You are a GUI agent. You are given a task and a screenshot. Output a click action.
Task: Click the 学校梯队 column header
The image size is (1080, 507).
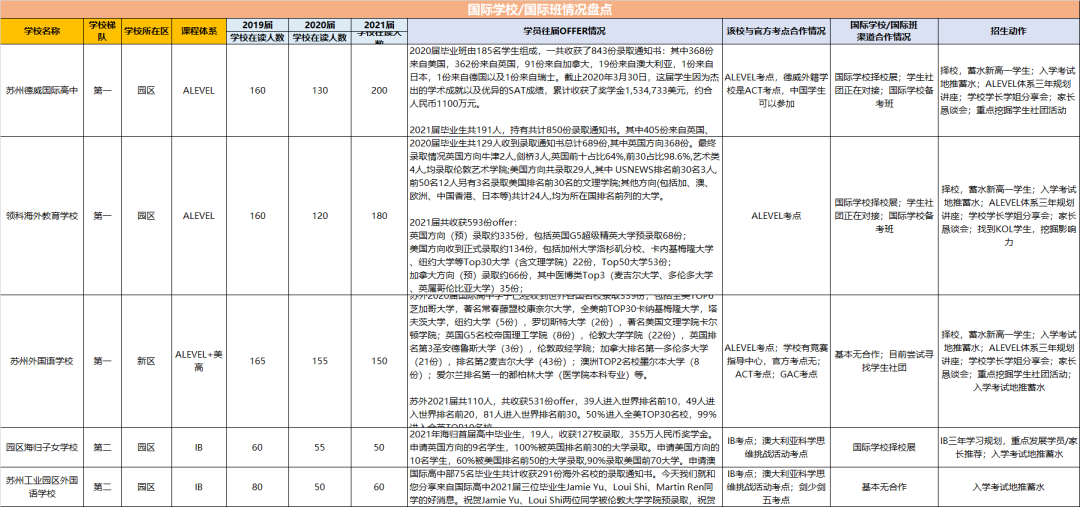(102, 32)
